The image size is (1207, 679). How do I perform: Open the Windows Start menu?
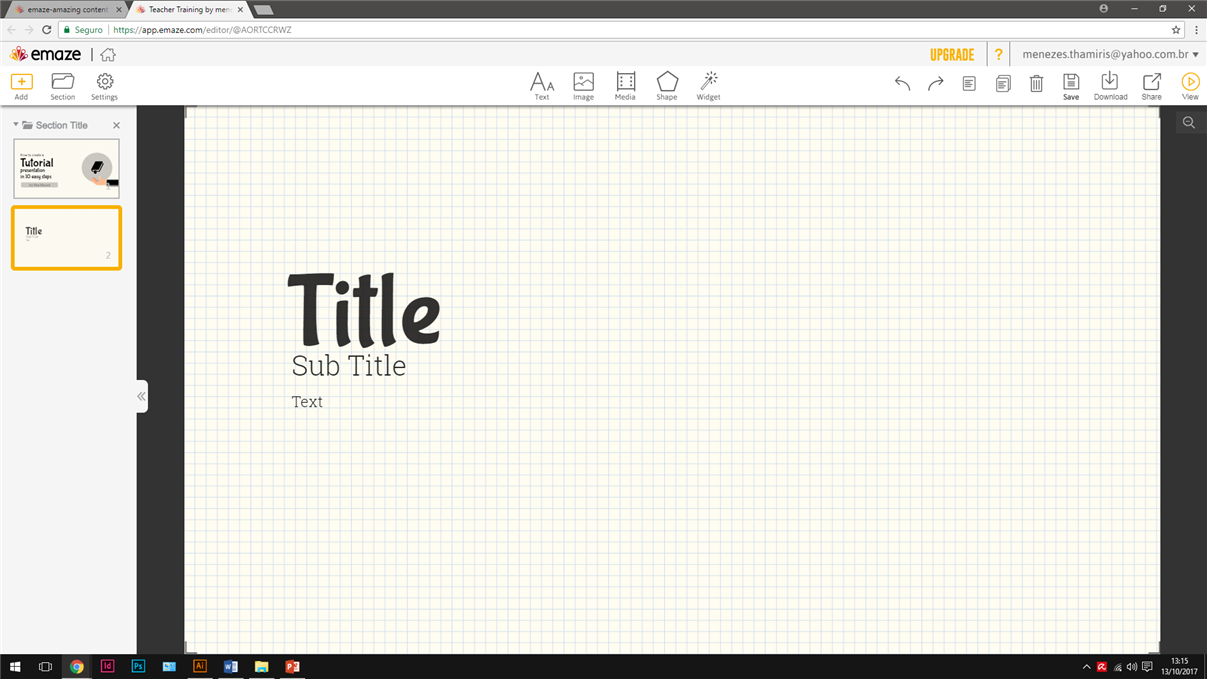[x=15, y=667]
